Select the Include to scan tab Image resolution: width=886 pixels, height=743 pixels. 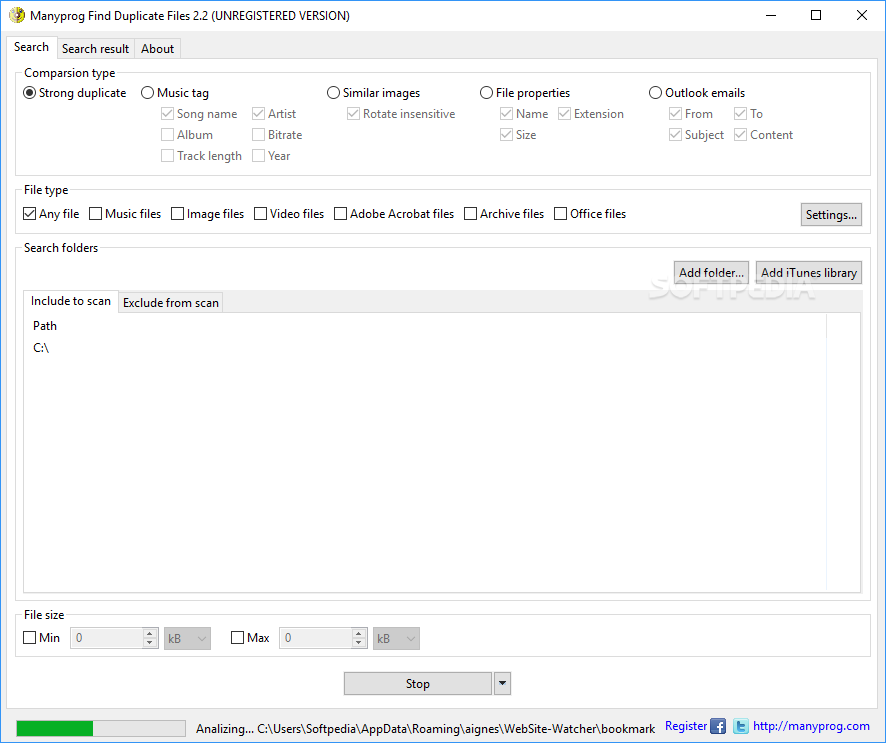pyautogui.click(x=71, y=301)
